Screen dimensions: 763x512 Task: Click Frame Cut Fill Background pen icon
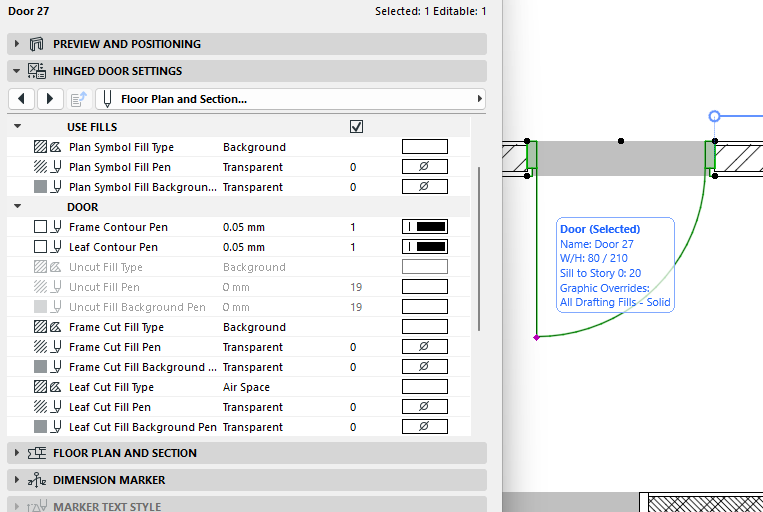[47, 367]
